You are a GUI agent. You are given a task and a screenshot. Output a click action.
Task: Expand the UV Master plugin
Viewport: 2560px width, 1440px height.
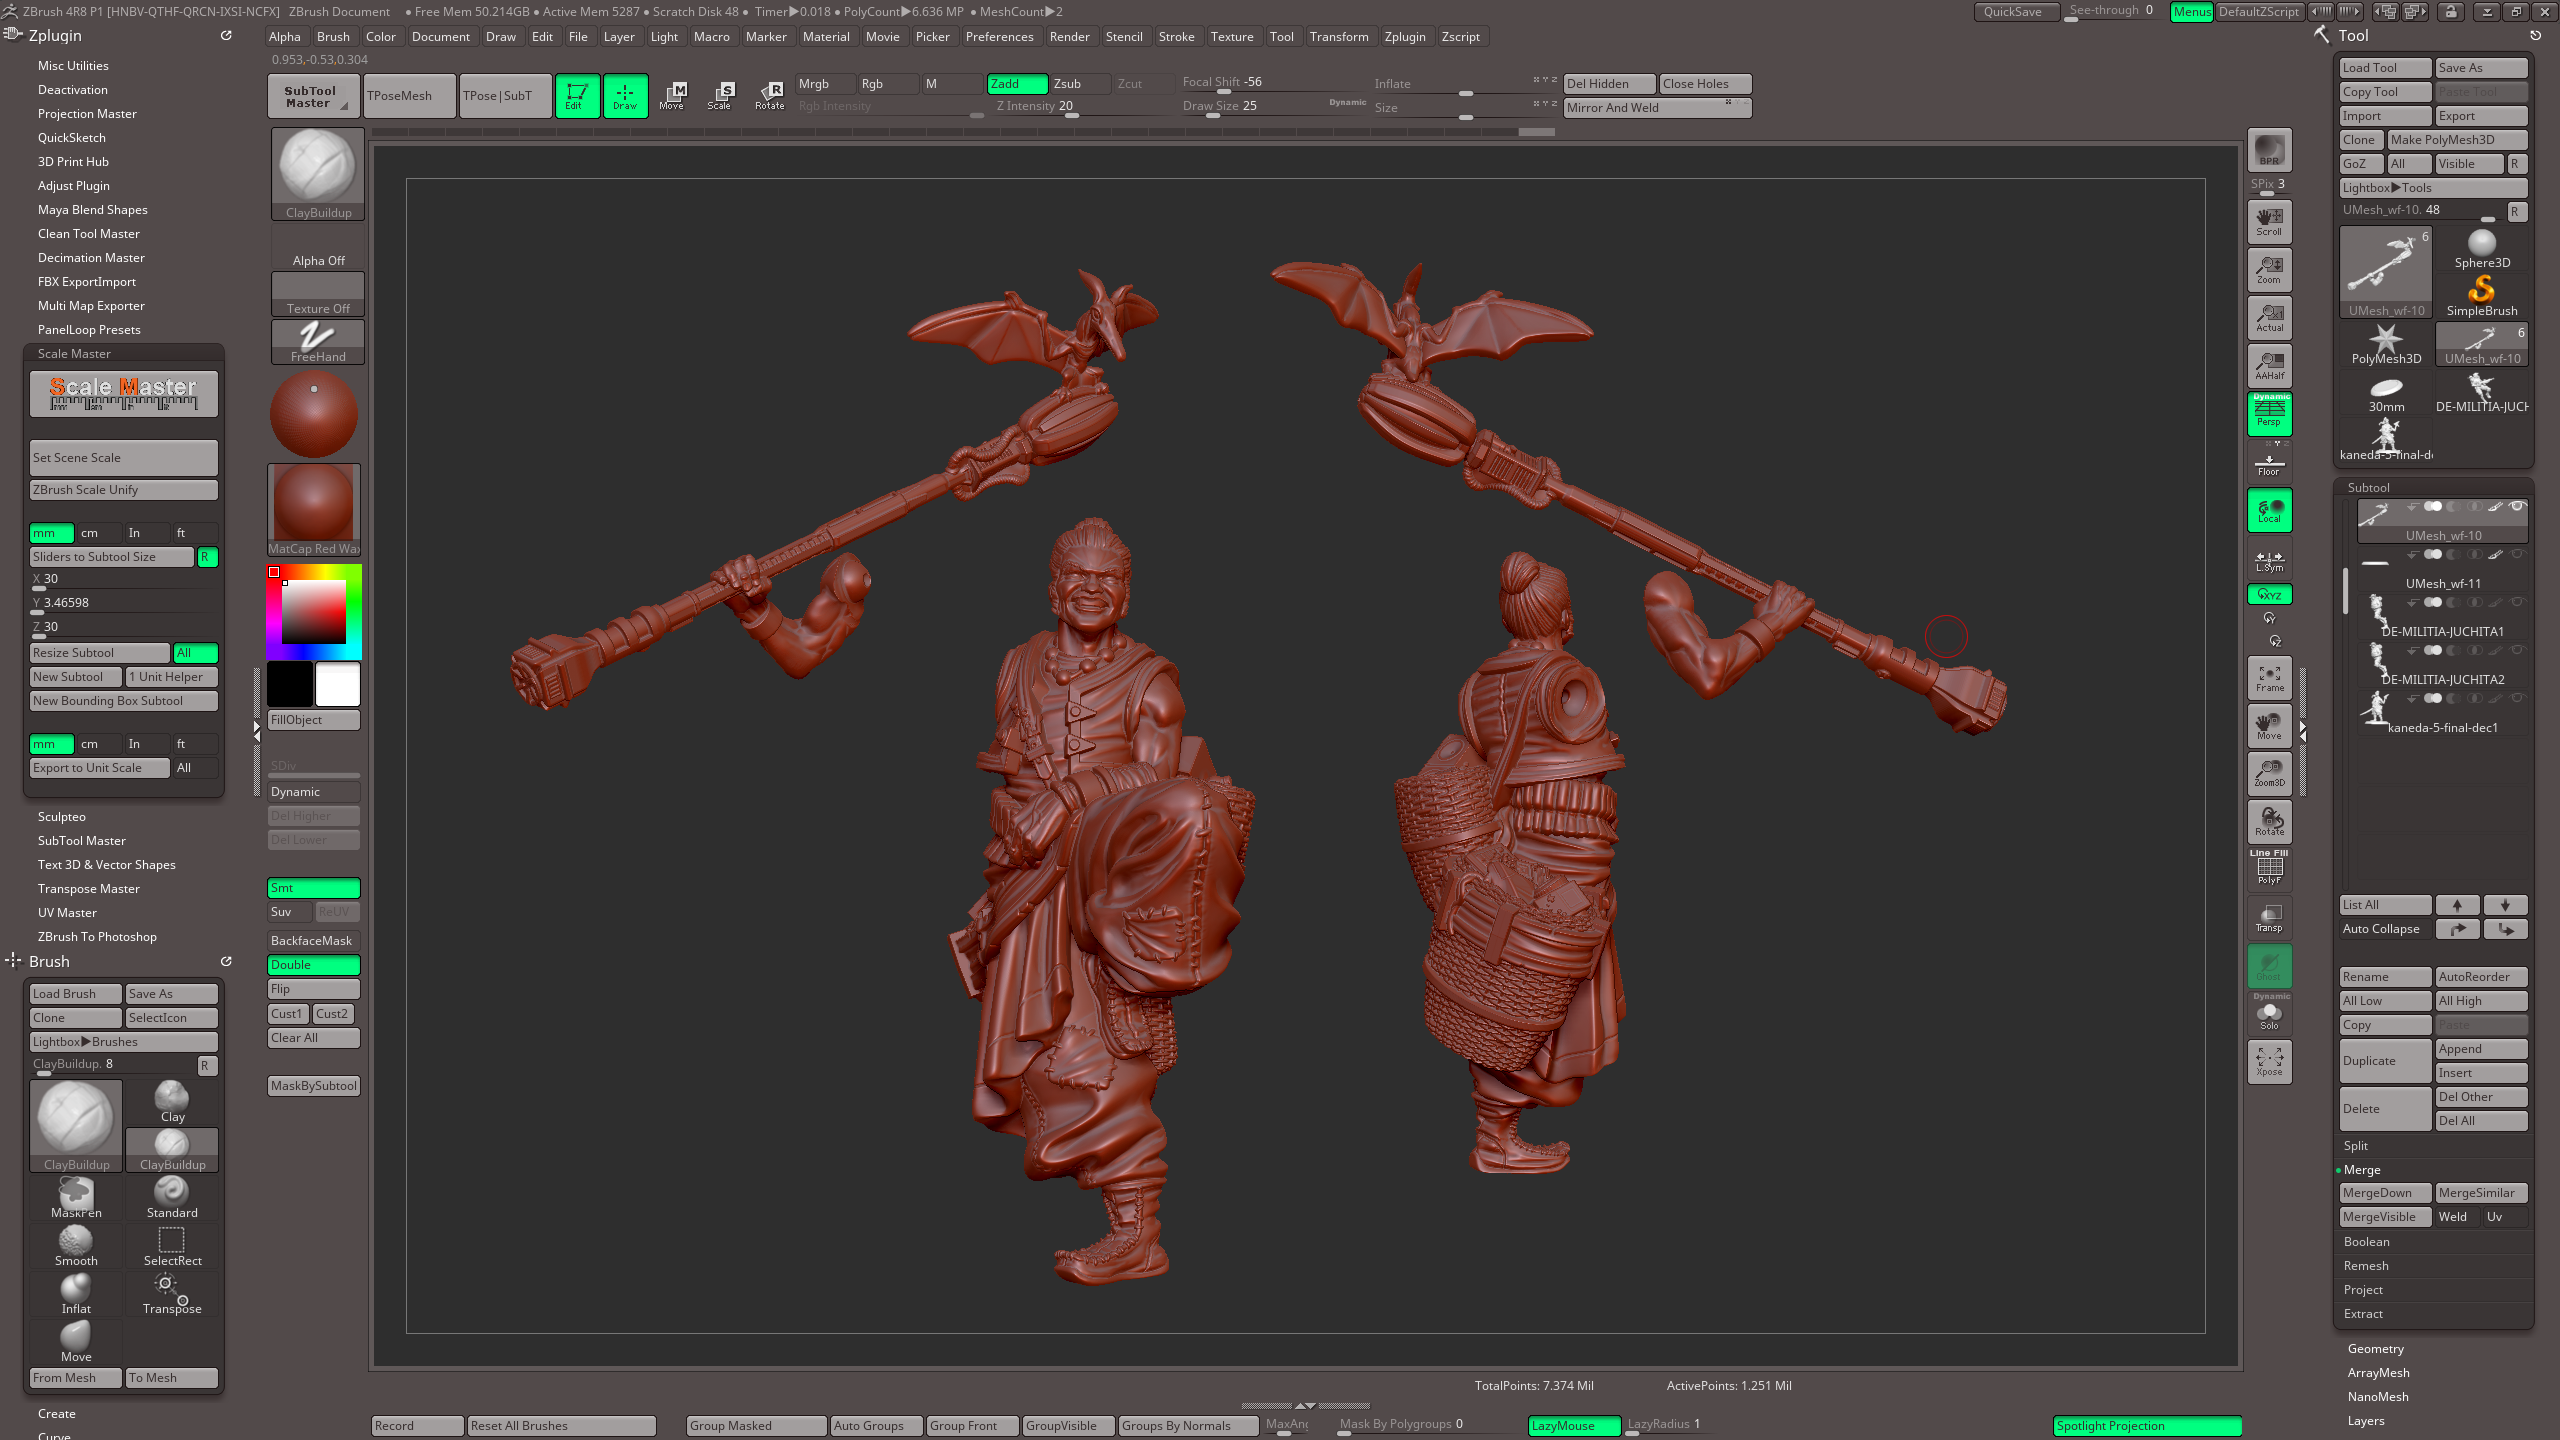67,913
